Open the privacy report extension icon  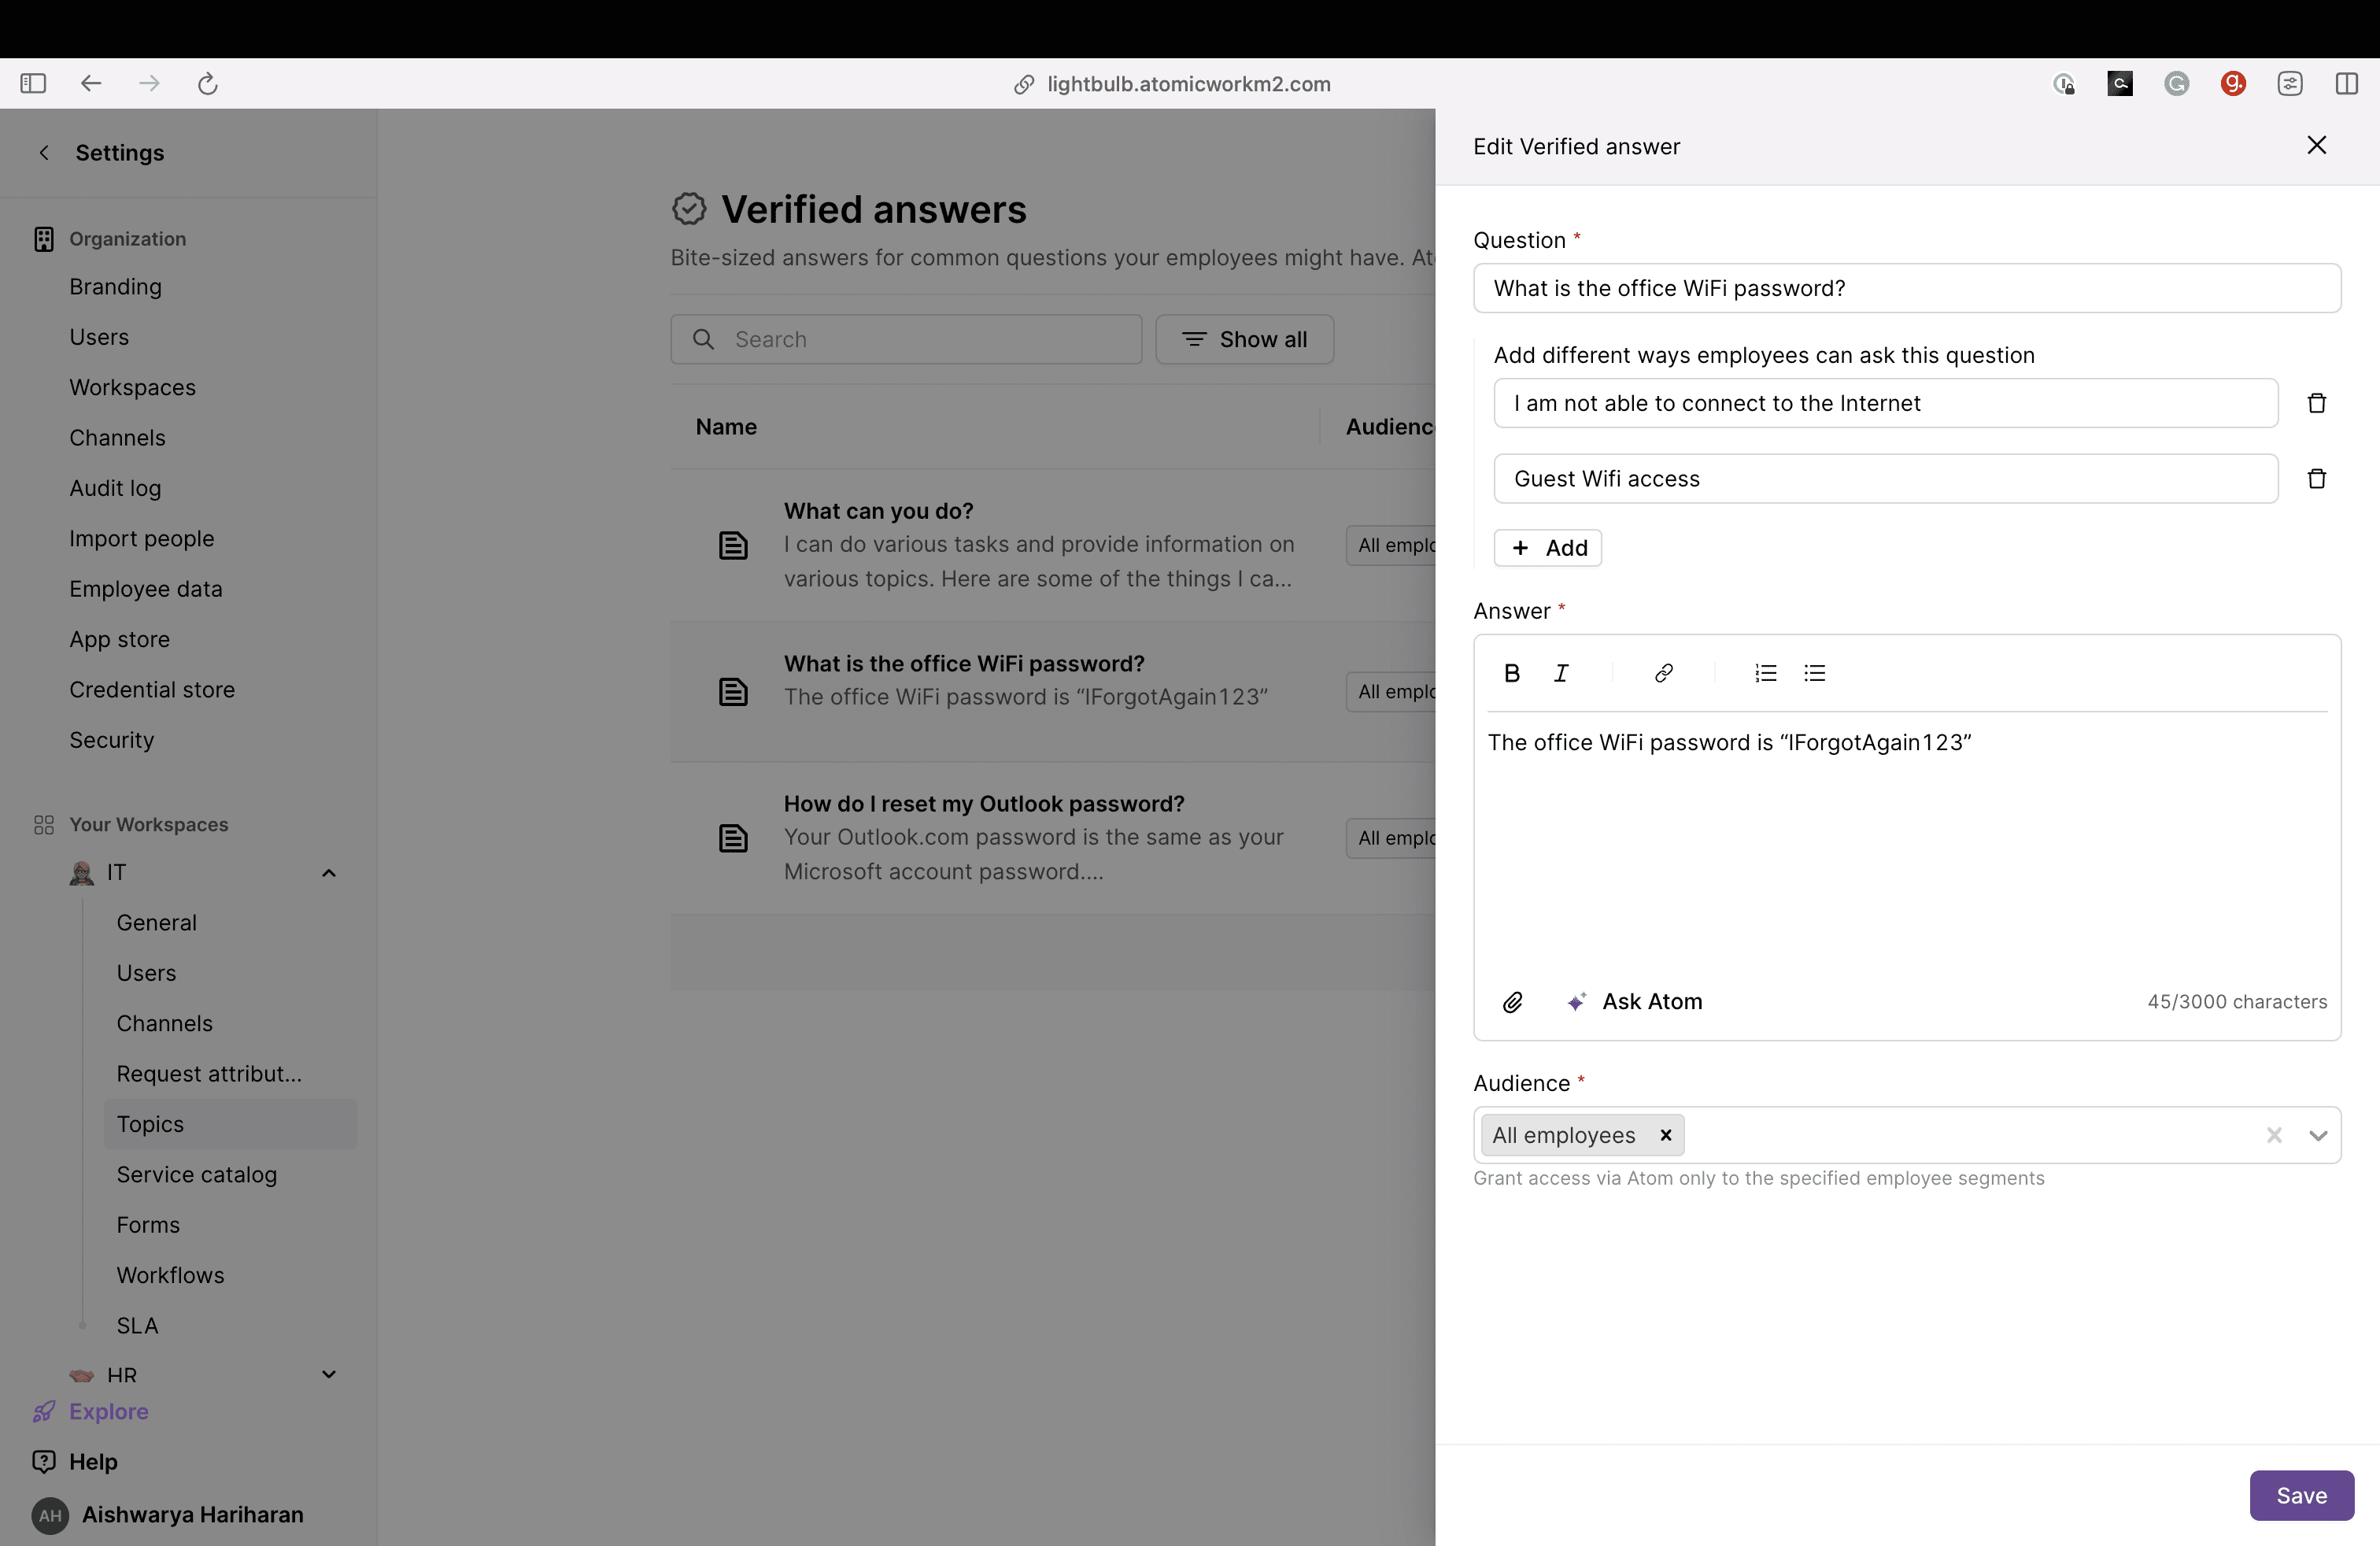point(2064,84)
